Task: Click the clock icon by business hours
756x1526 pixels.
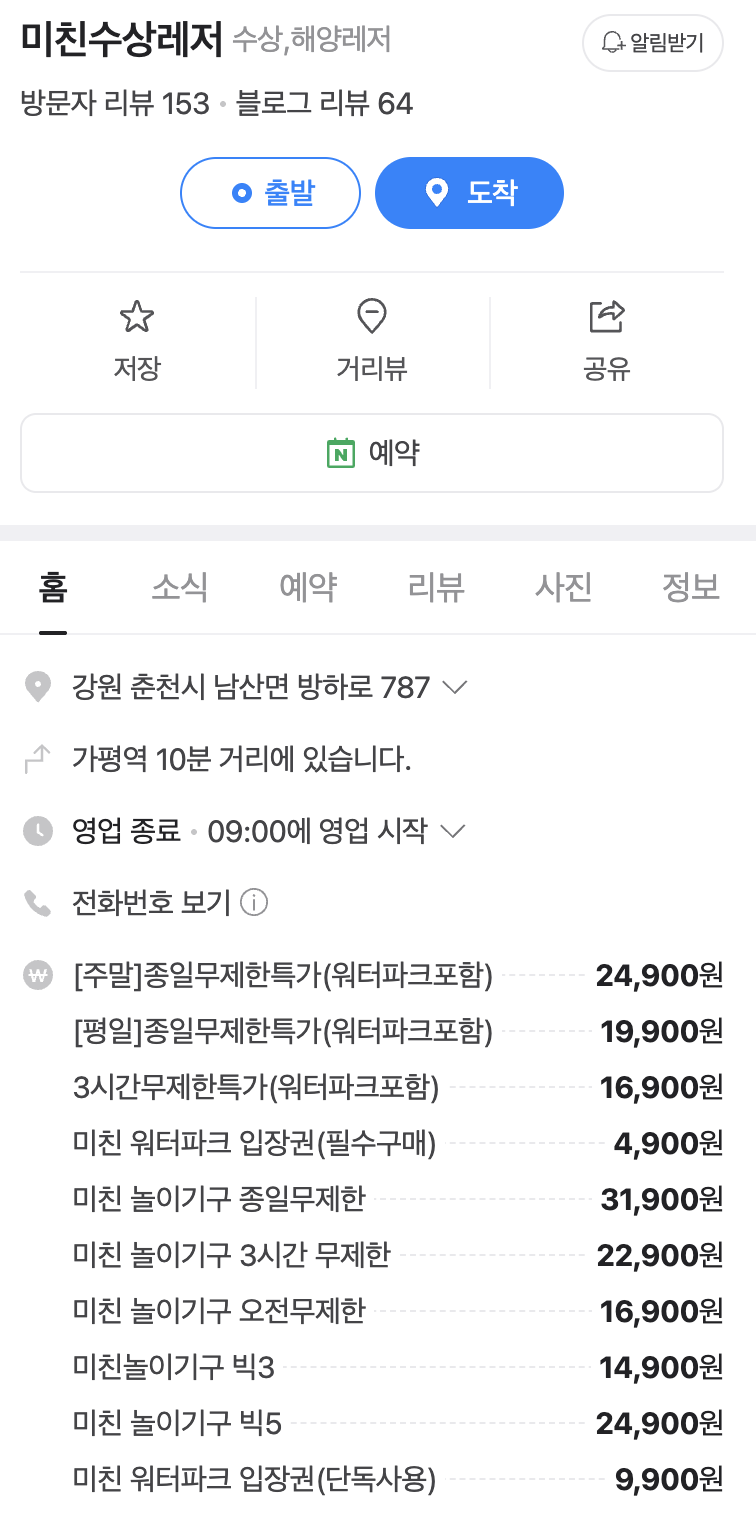Action: pyautogui.click(x=37, y=831)
